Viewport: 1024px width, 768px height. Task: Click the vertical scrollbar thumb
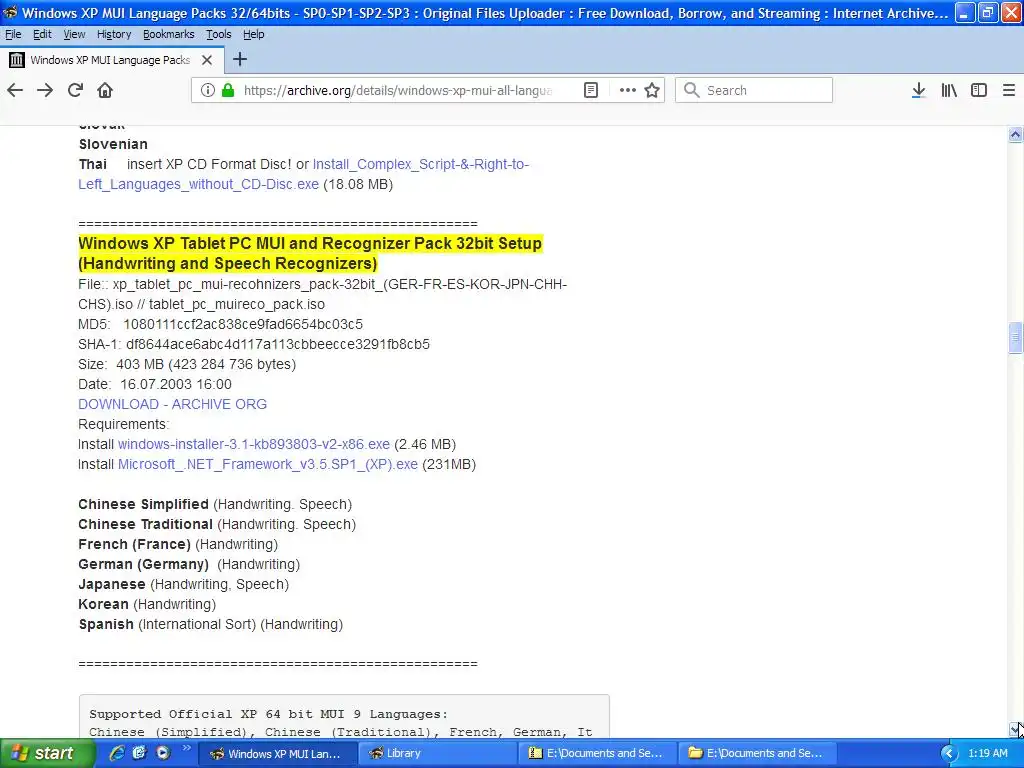(1015, 338)
